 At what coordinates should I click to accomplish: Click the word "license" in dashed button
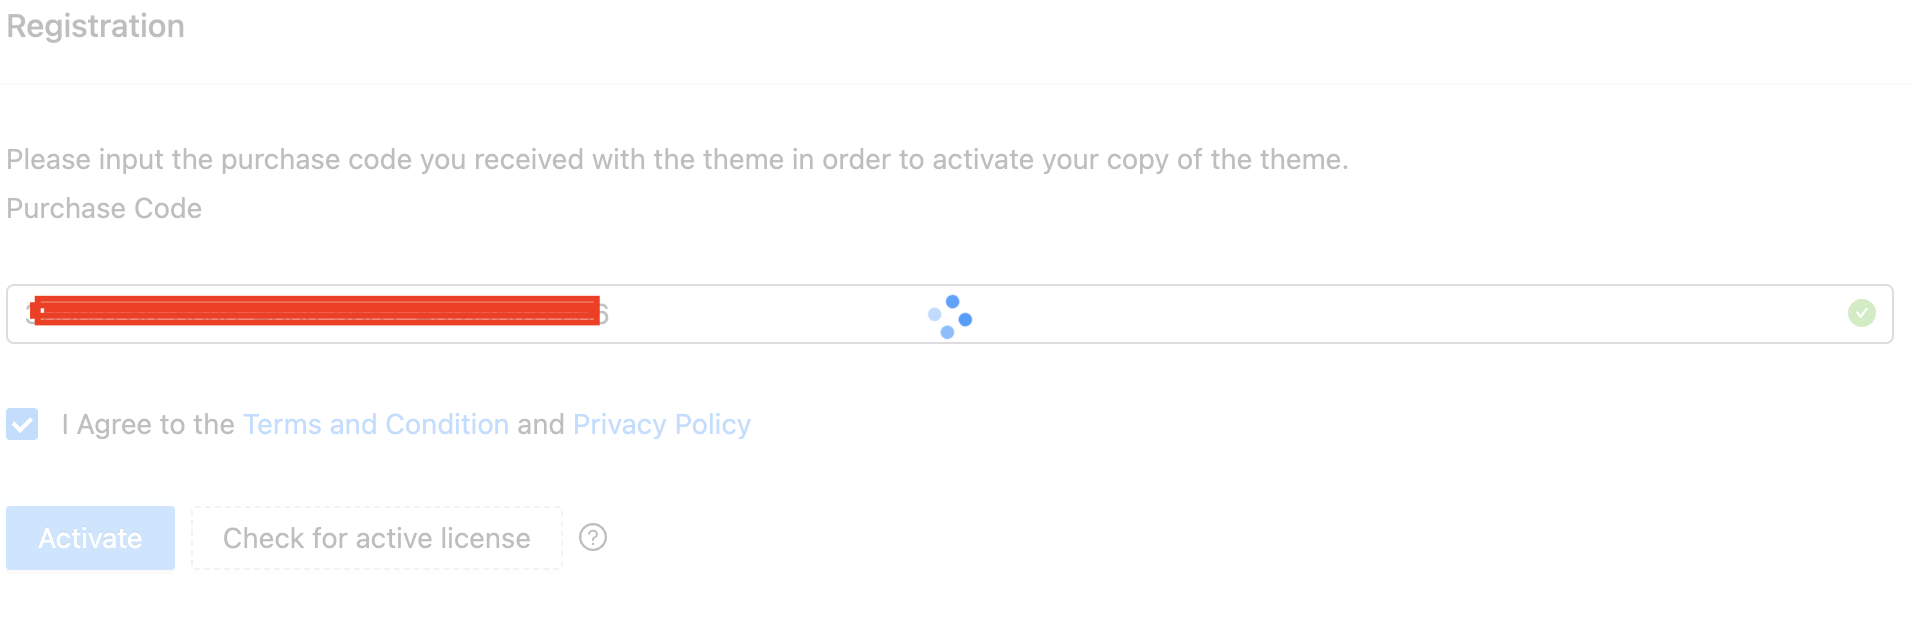click(x=485, y=538)
